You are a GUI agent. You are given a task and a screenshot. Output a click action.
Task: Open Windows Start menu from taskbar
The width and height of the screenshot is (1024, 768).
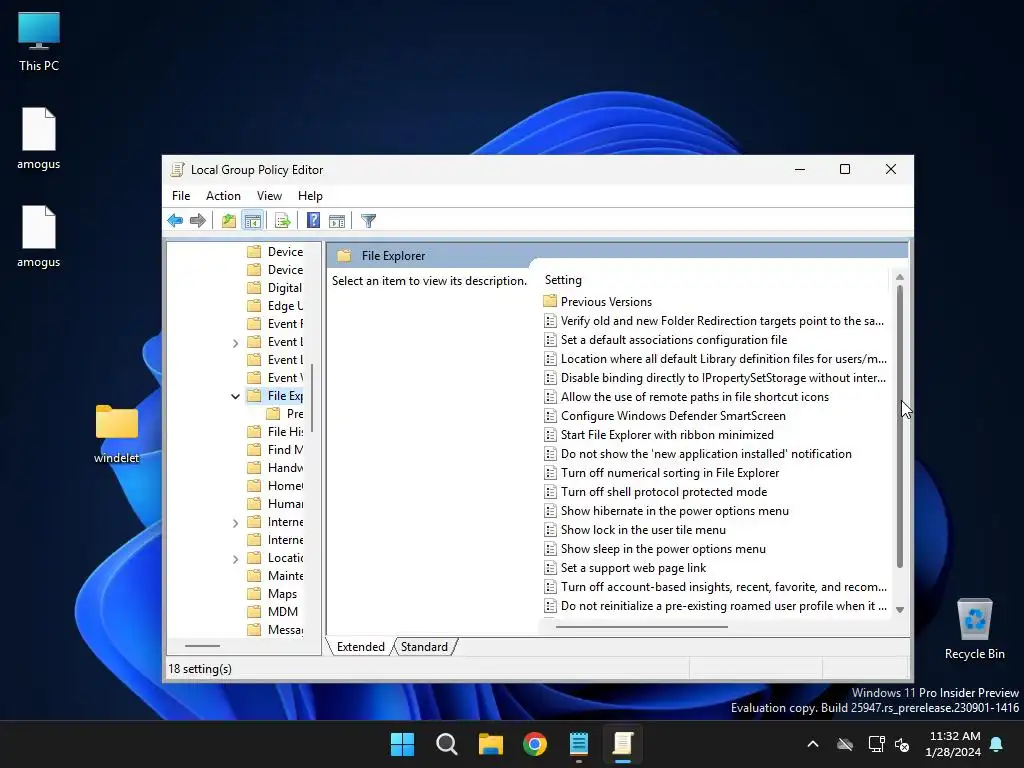(x=402, y=744)
